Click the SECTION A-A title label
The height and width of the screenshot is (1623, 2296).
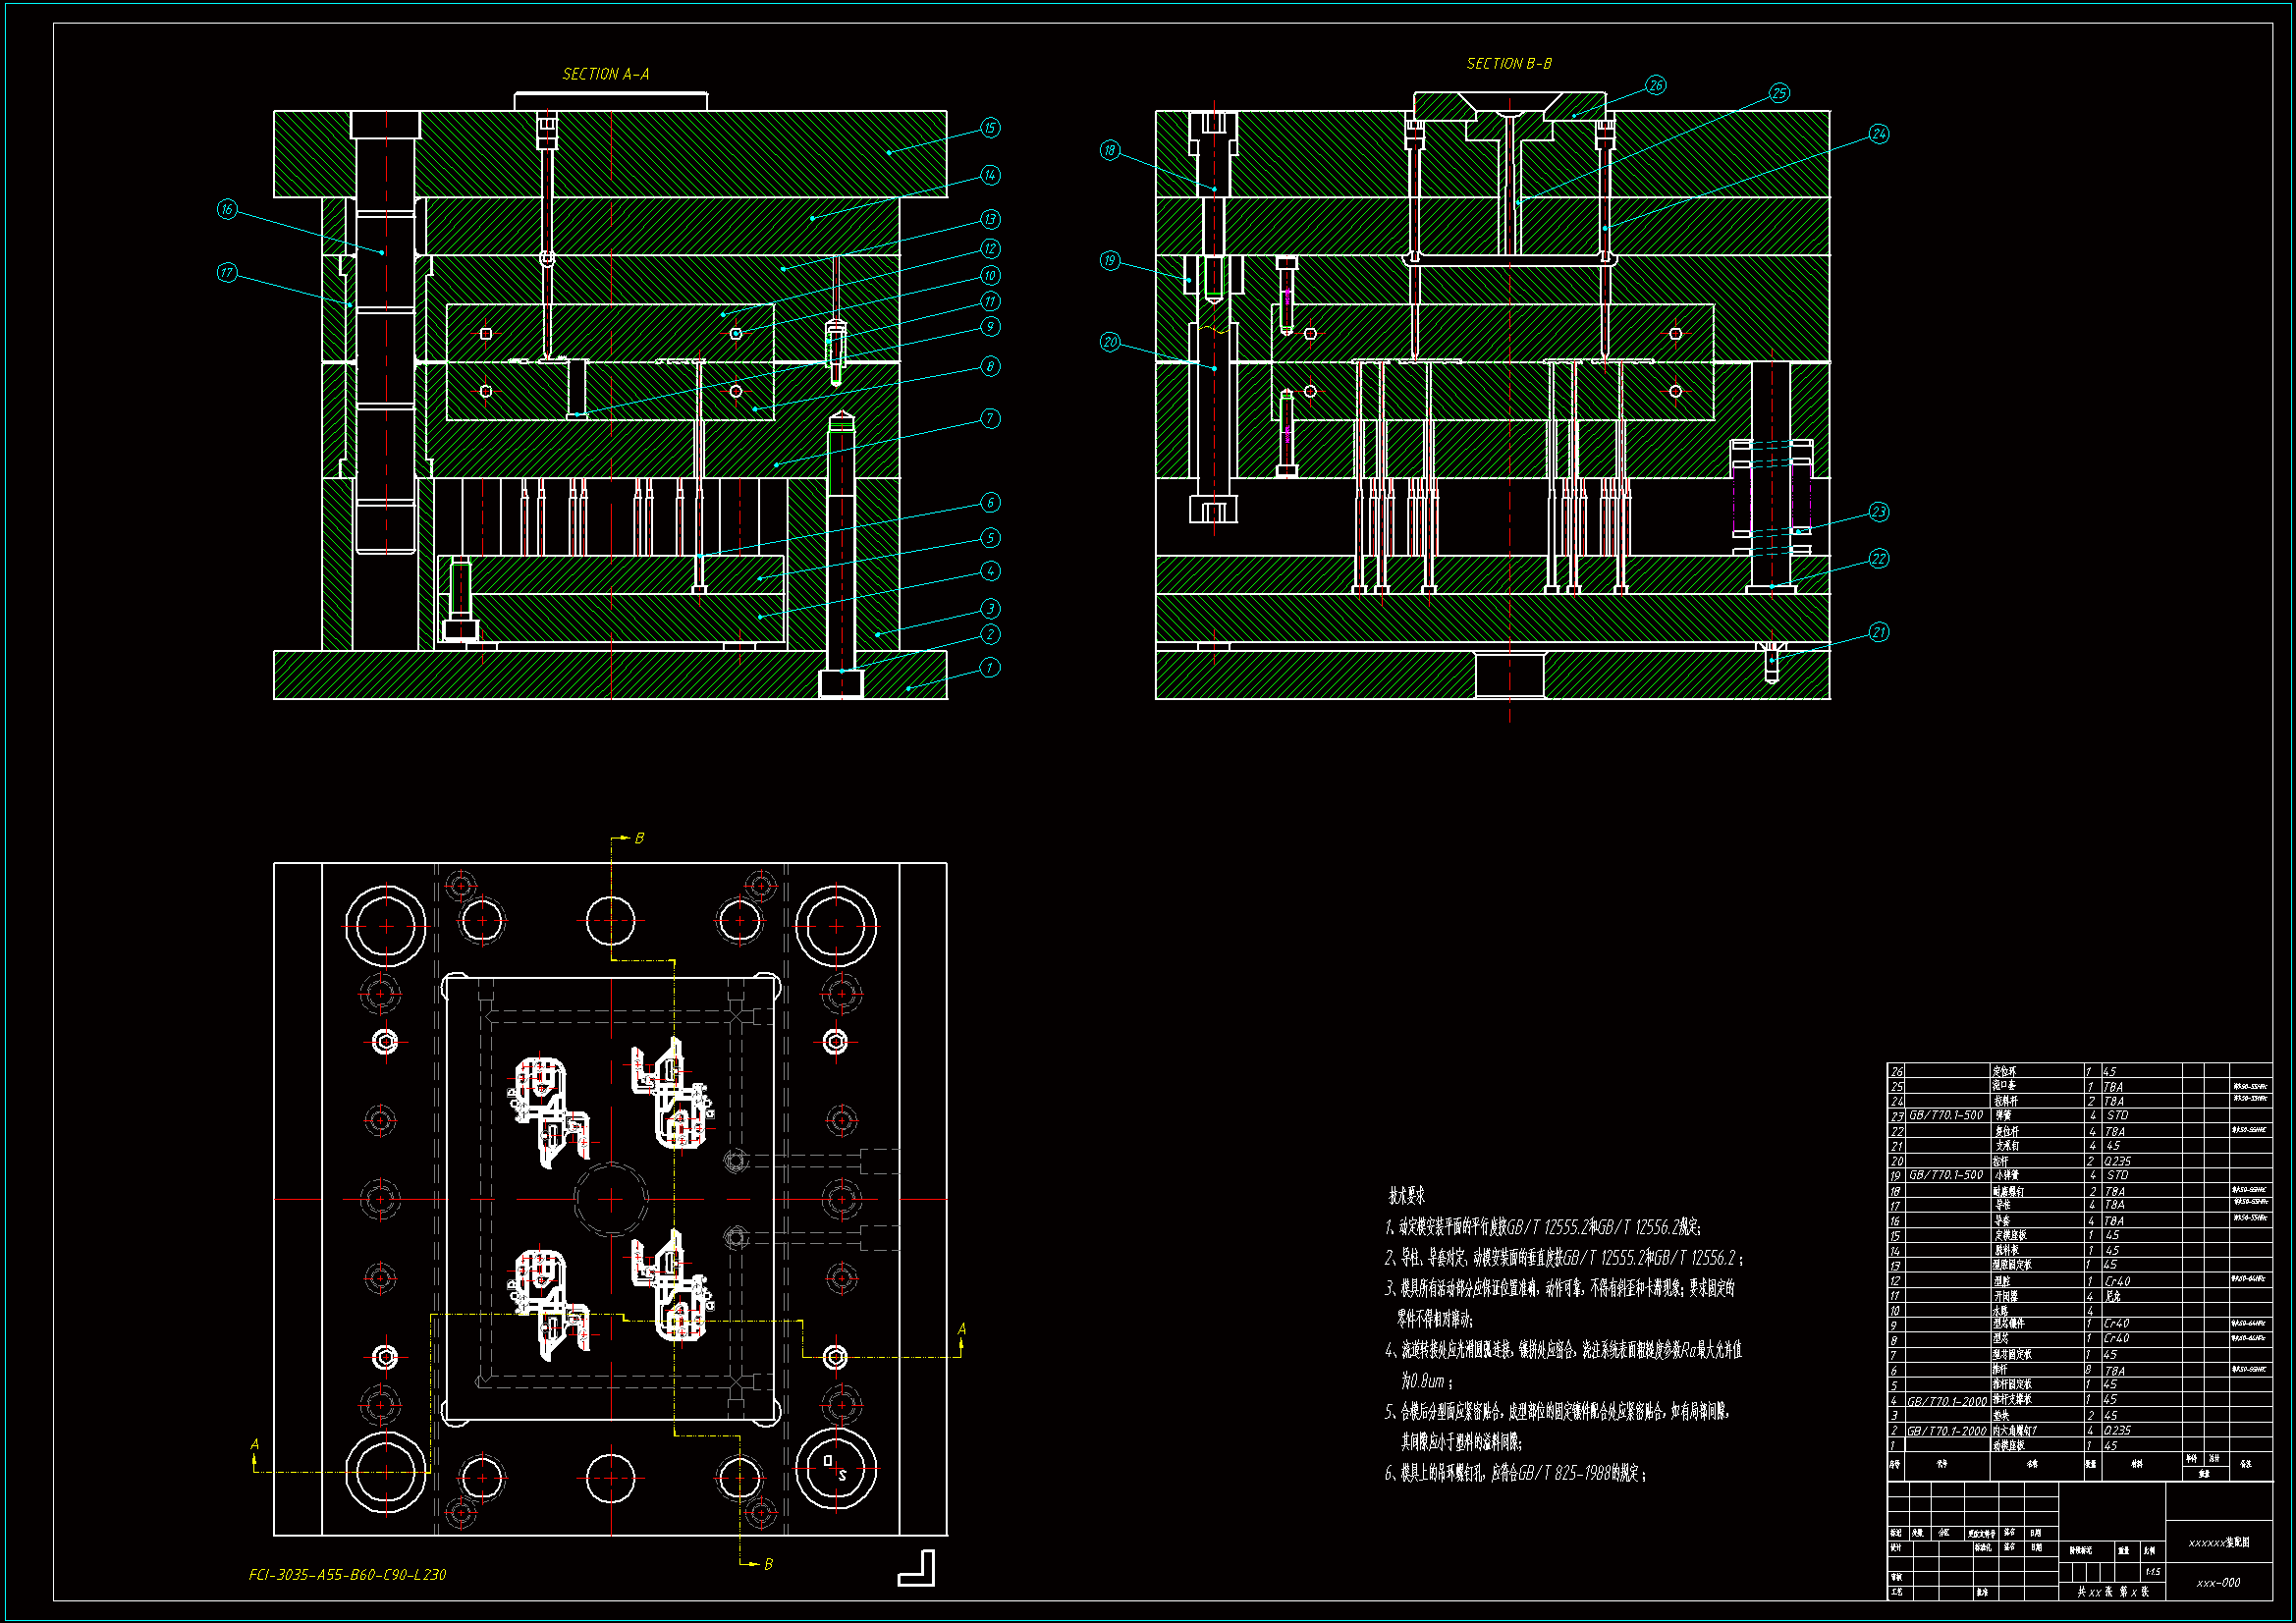click(x=605, y=74)
